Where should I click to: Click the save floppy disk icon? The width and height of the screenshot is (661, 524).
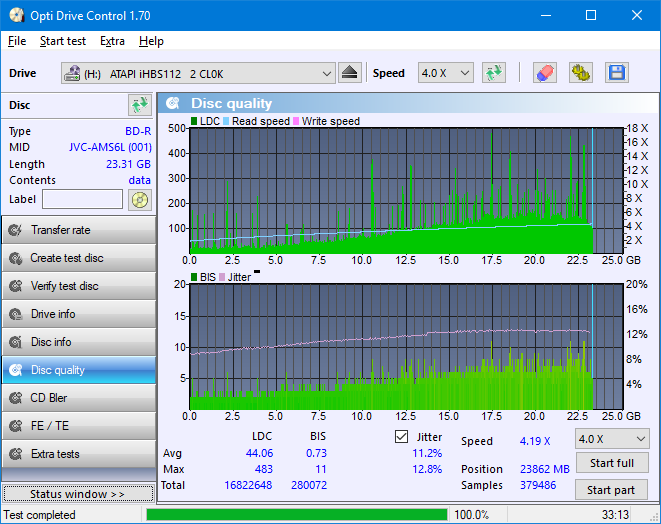pos(616,73)
